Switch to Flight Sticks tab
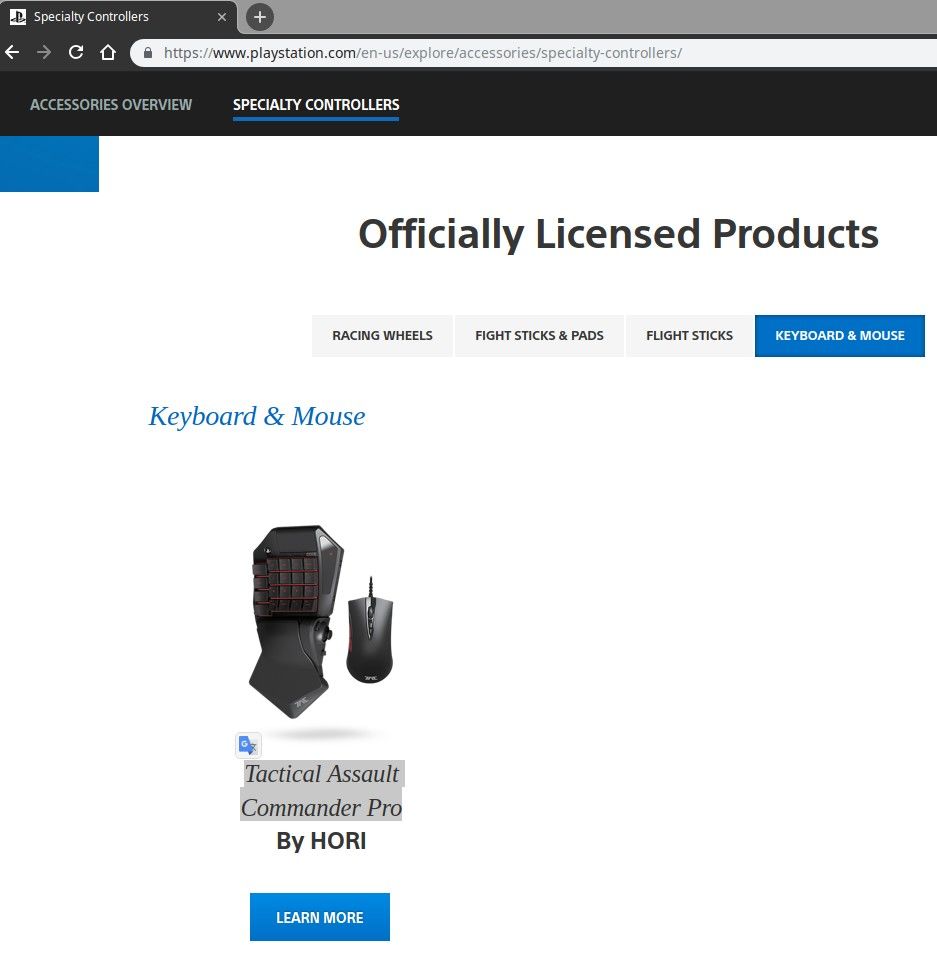 click(x=689, y=335)
